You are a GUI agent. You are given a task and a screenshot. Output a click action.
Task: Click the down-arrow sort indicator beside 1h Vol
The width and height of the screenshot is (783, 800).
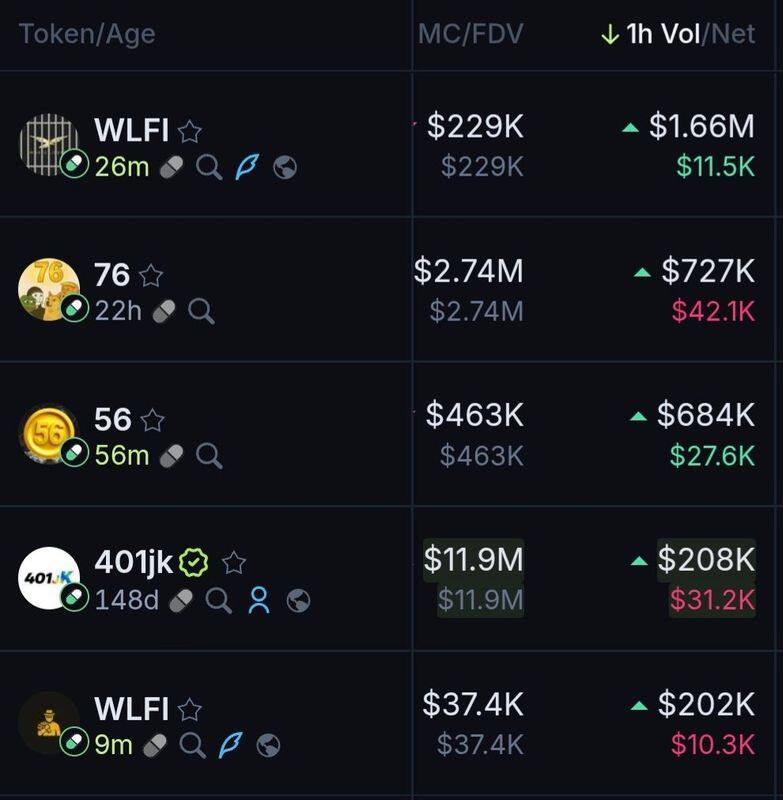click(x=609, y=34)
